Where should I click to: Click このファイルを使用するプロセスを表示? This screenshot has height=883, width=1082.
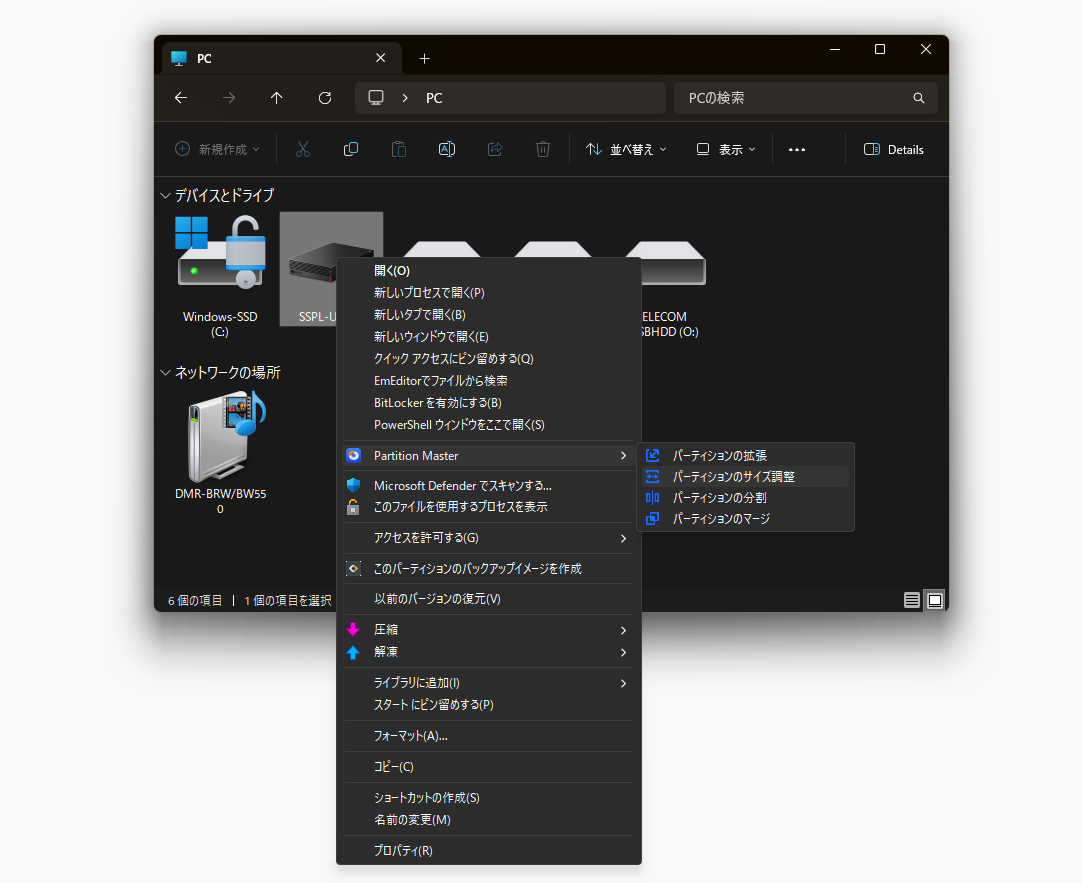[489, 507]
